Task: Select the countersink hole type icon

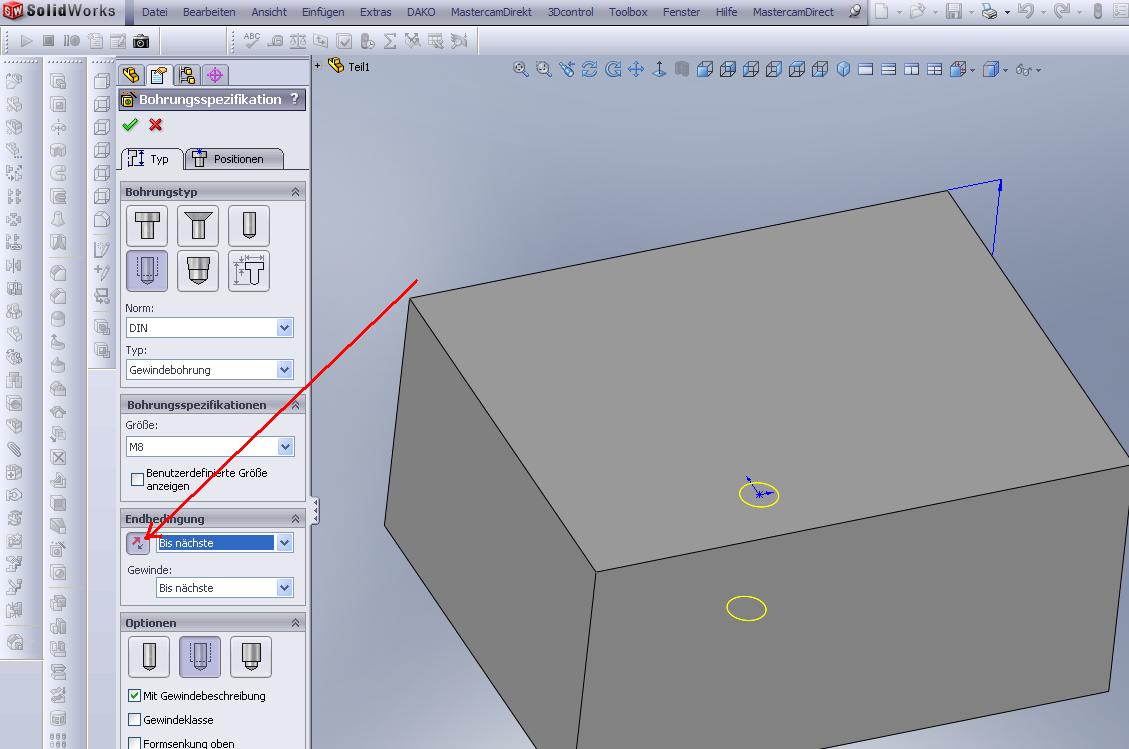Action: coord(198,225)
